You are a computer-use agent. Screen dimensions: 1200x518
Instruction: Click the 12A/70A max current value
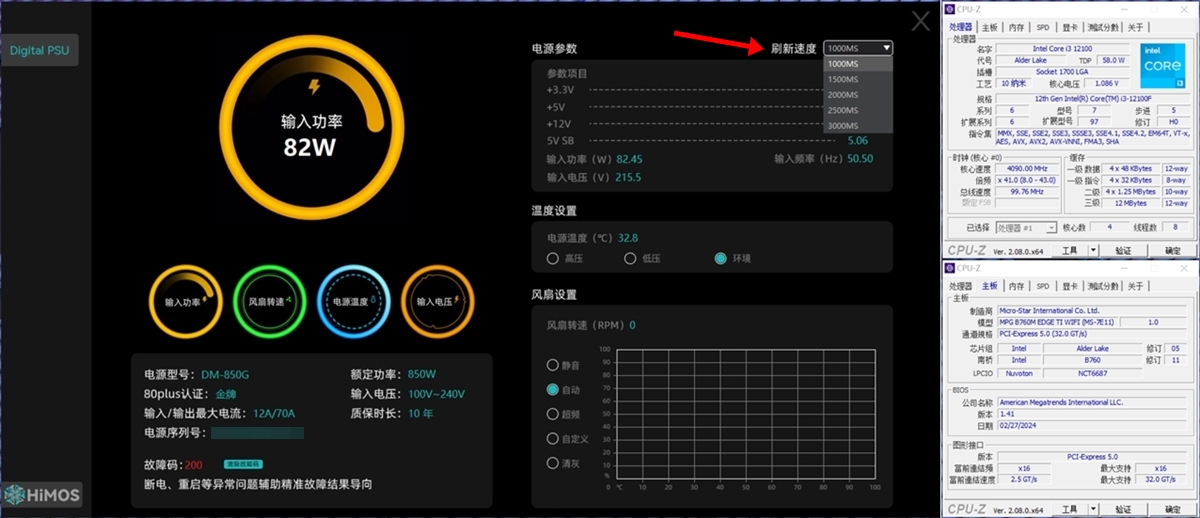pyautogui.click(x=274, y=413)
